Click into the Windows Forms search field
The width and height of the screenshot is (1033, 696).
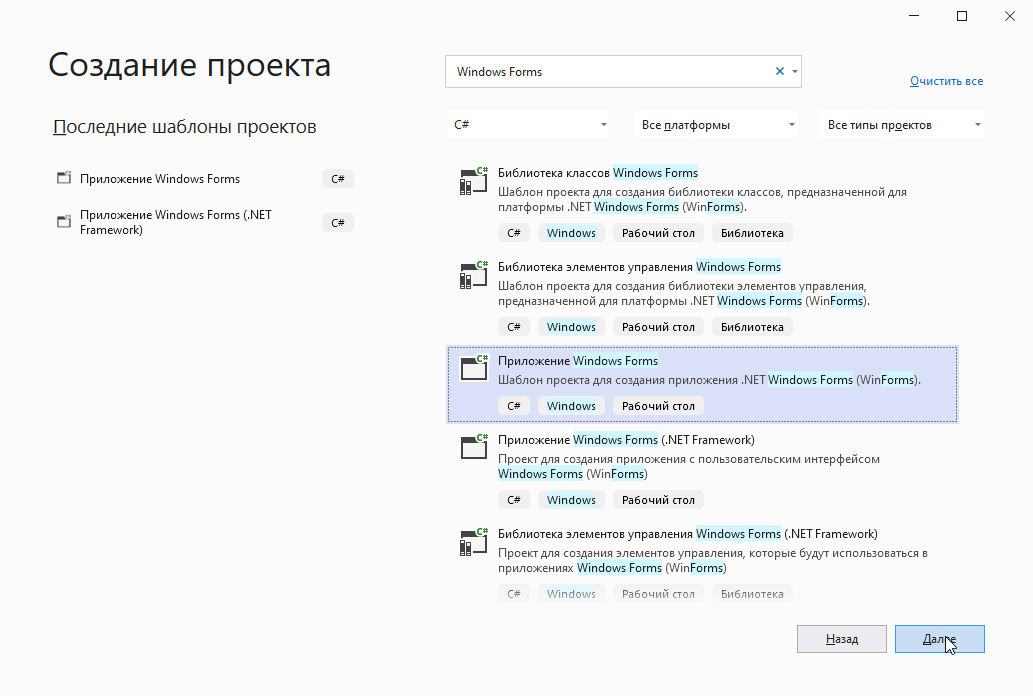tap(610, 72)
